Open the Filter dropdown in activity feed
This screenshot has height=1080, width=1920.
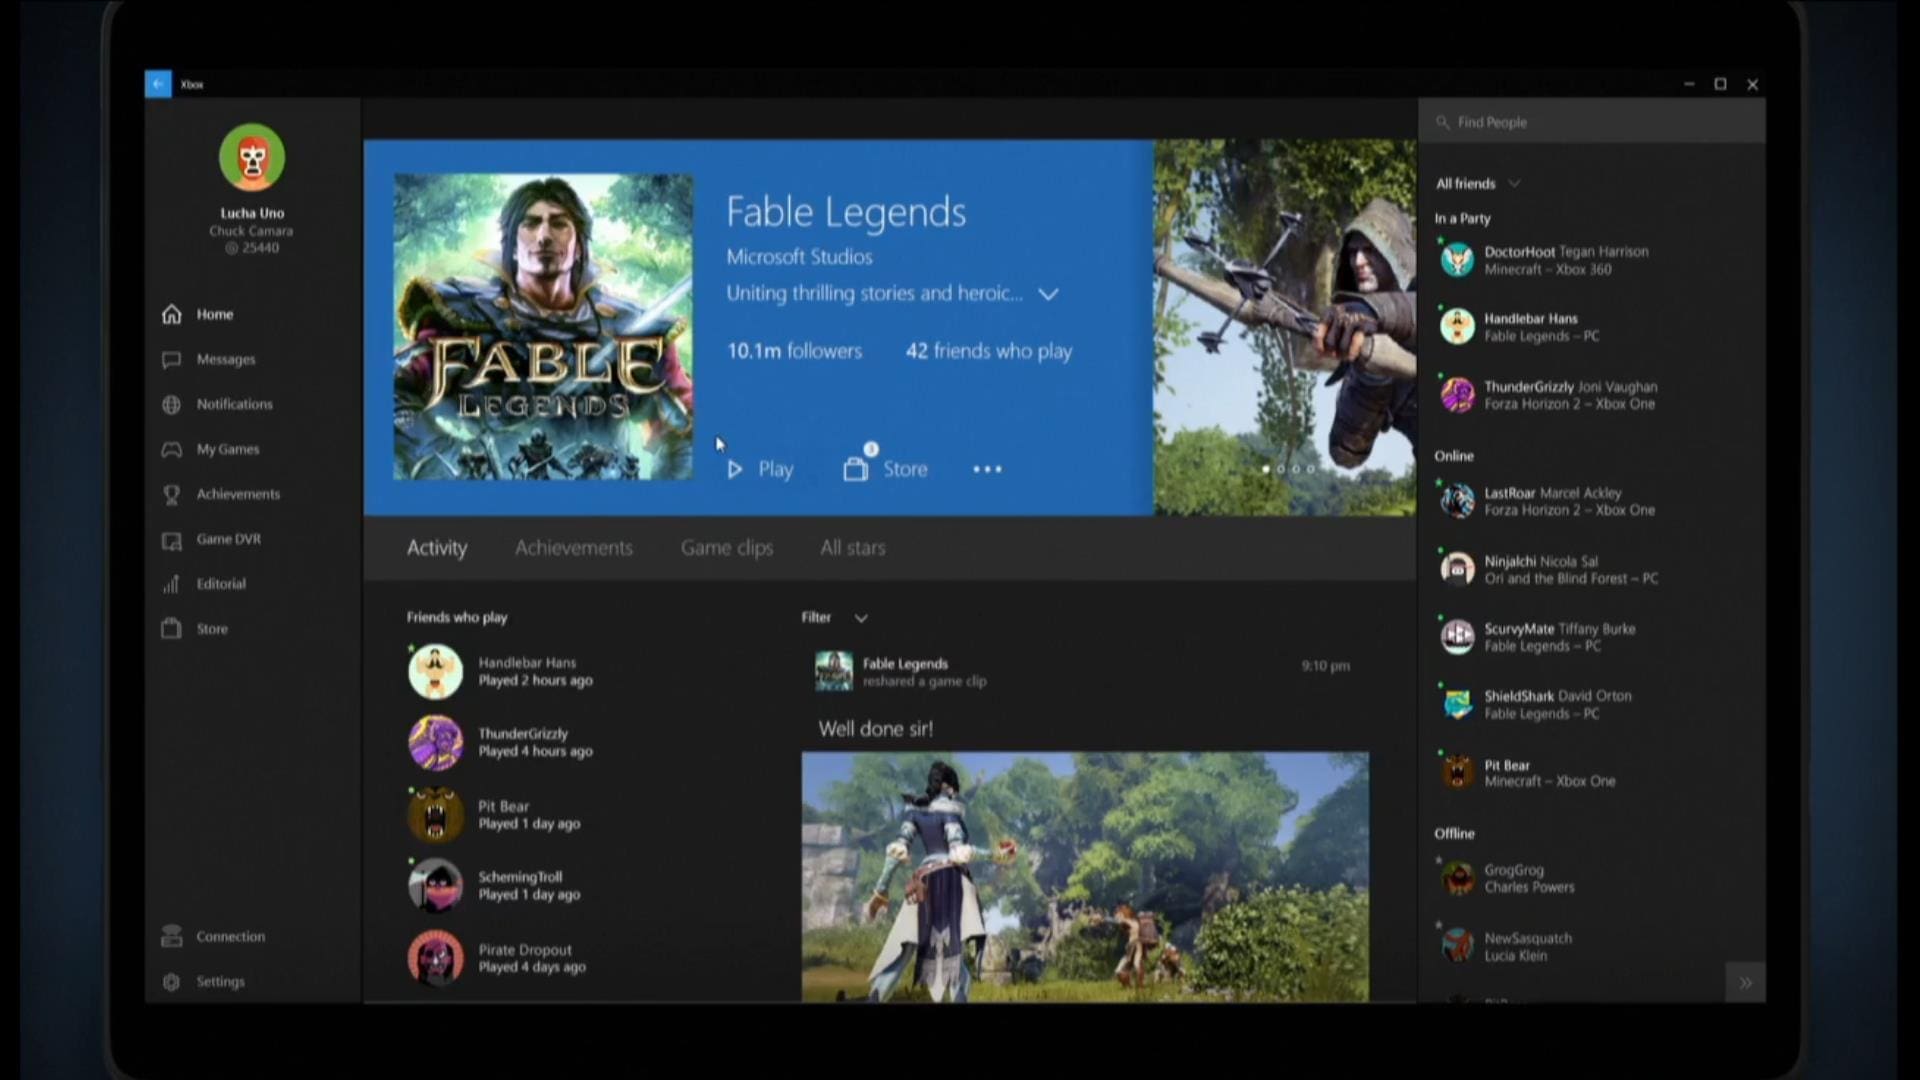(x=834, y=618)
